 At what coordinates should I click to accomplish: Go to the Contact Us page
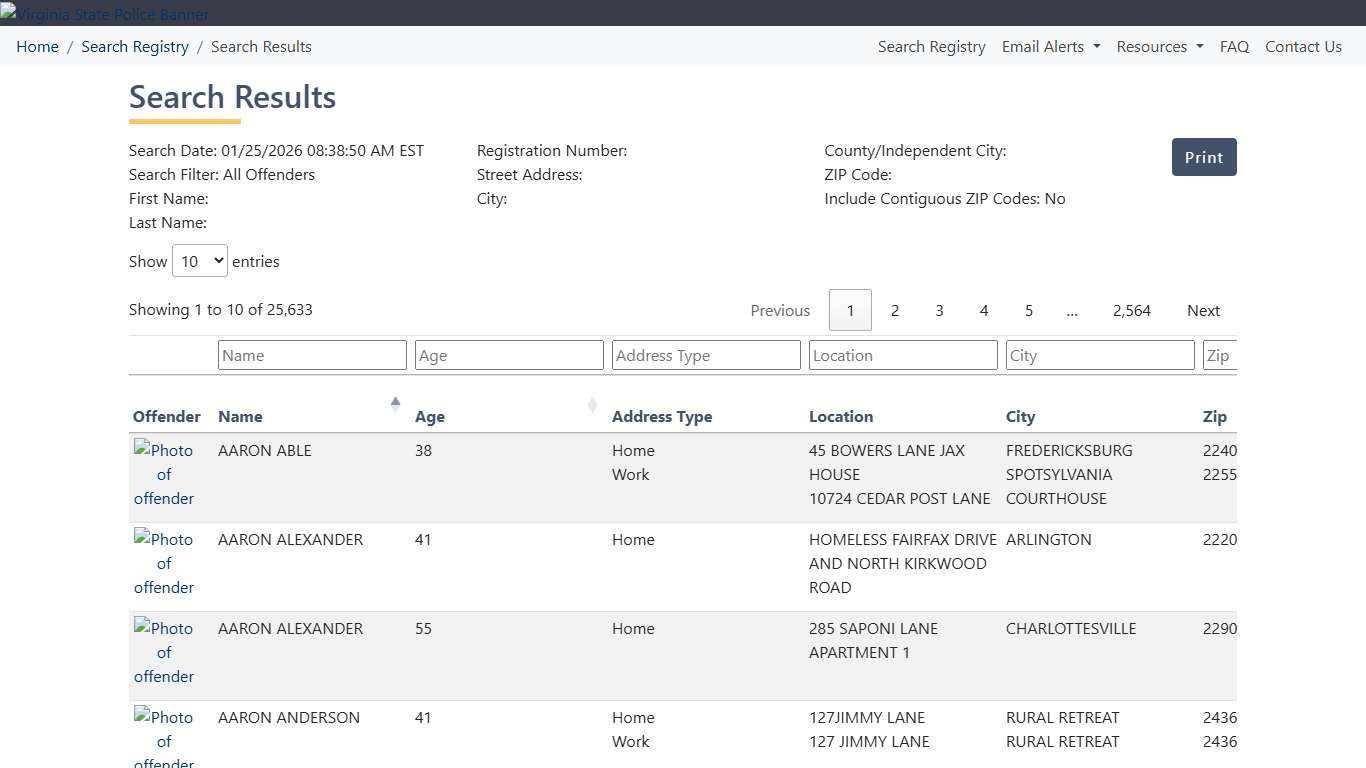pos(1303,46)
